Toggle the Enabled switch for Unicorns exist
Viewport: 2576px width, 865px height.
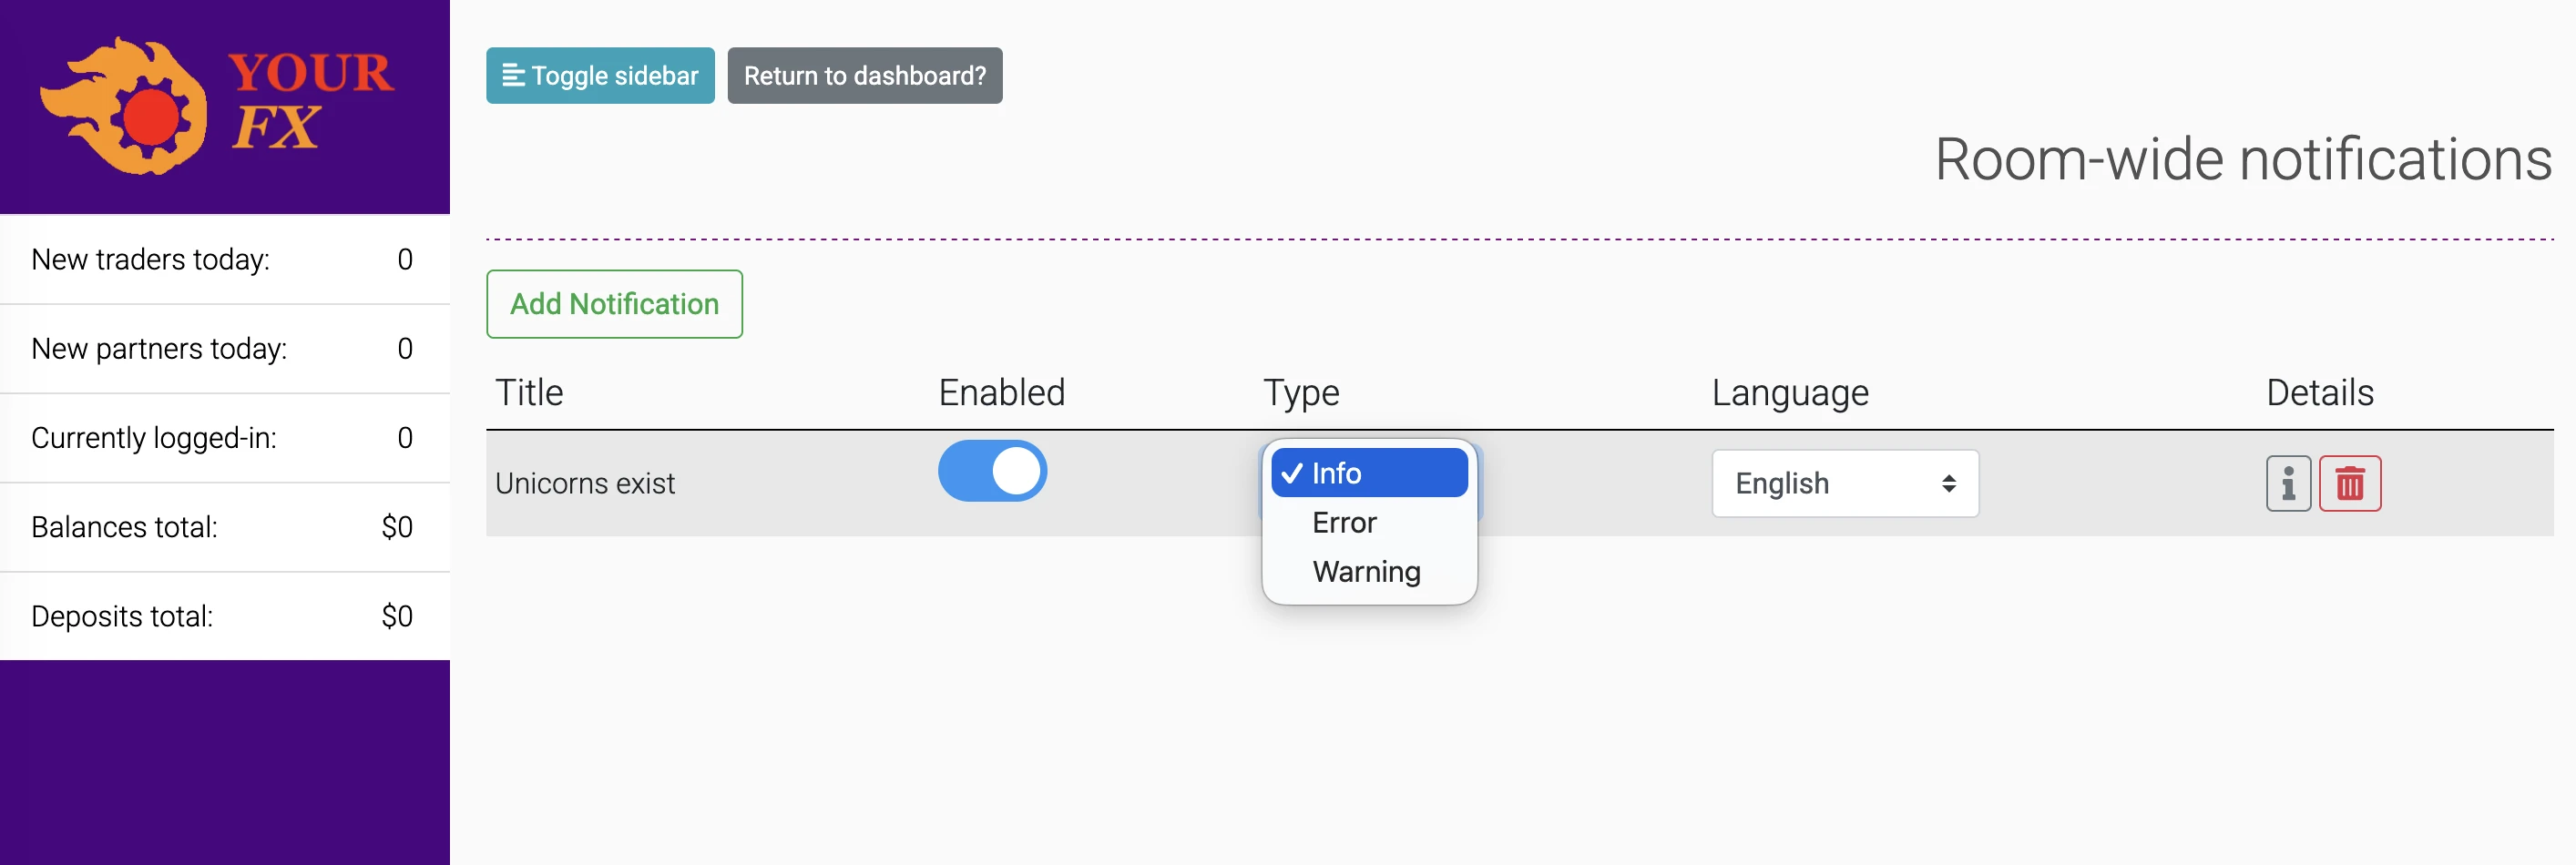(x=992, y=470)
